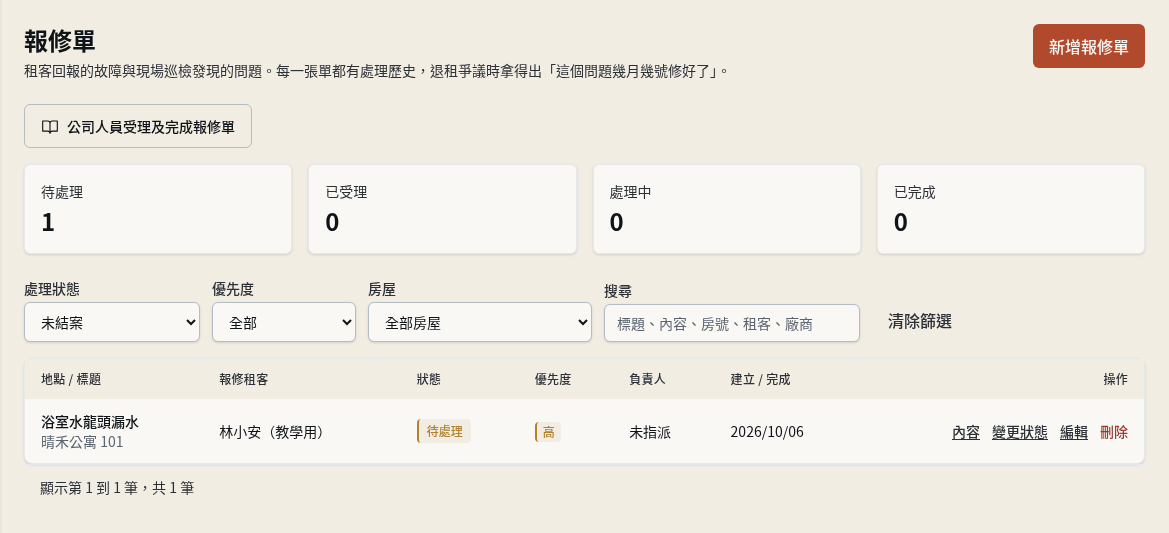Click the 浴室水龍頭漏水 title
The width and height of the screenshot is (1169, 533).
click(90, 422)
